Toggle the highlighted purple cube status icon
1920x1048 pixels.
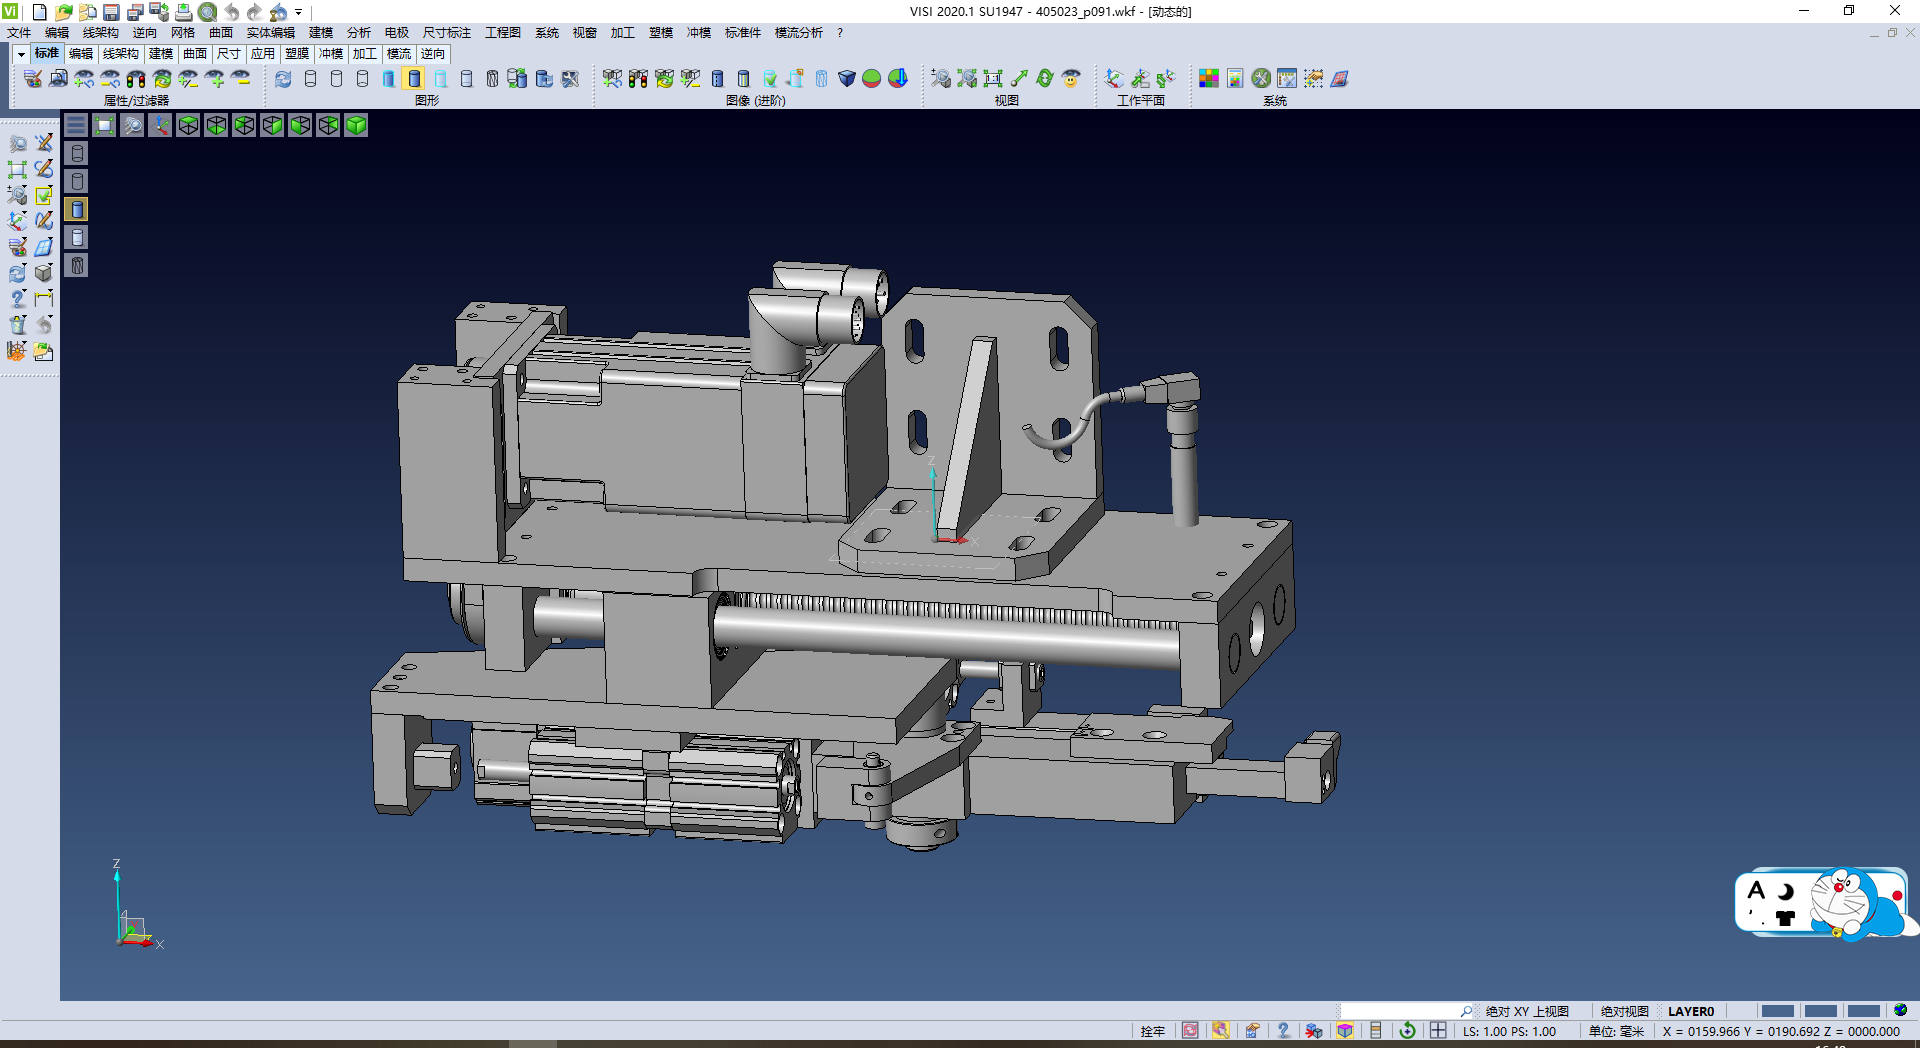coord(1345,1031)
